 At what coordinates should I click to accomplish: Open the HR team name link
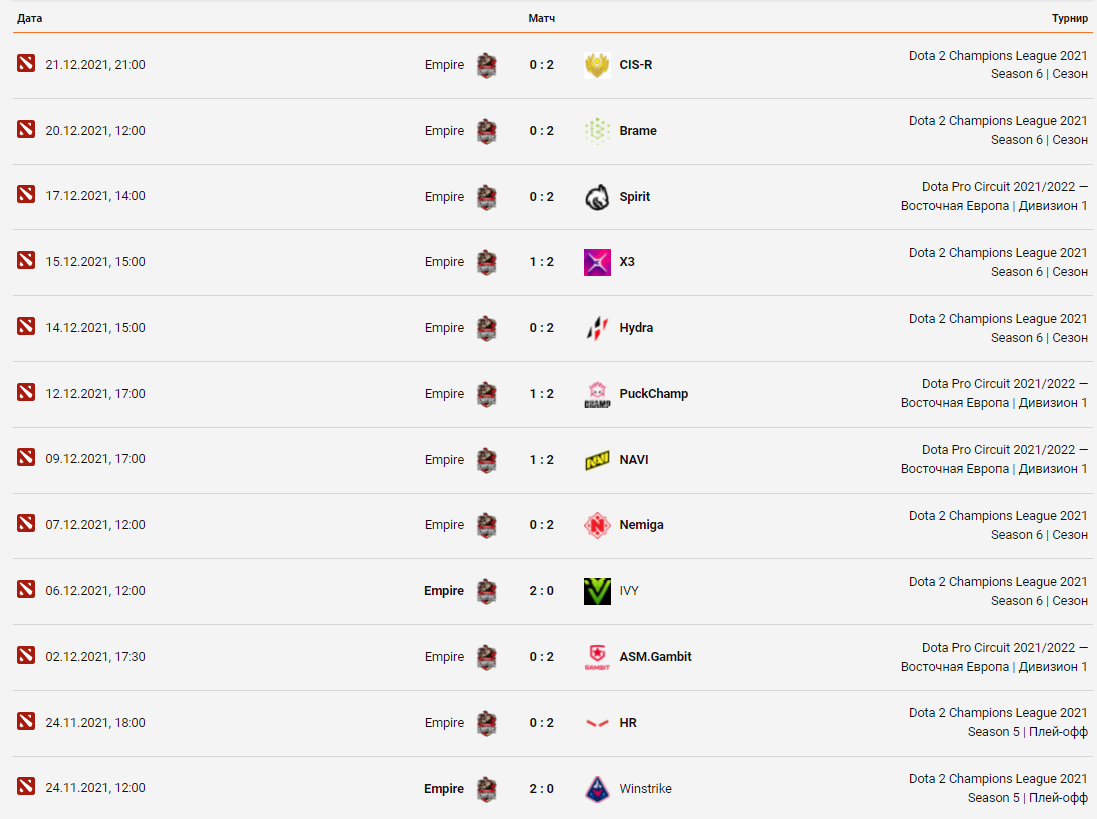pos(628,723)
